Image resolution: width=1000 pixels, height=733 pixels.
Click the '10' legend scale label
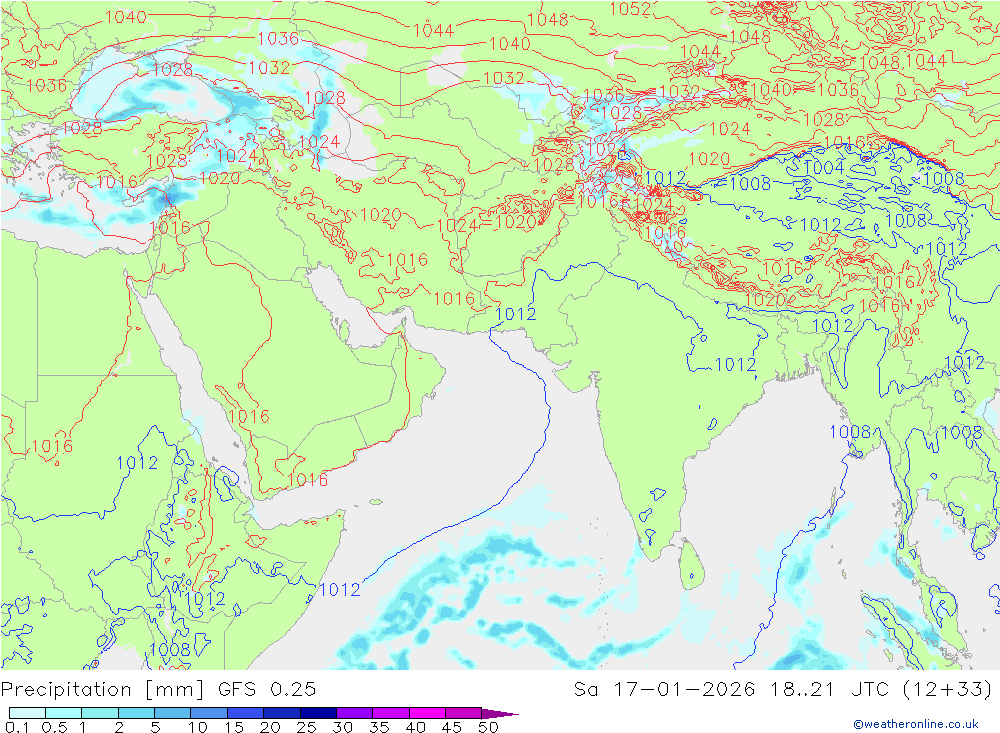197,727
